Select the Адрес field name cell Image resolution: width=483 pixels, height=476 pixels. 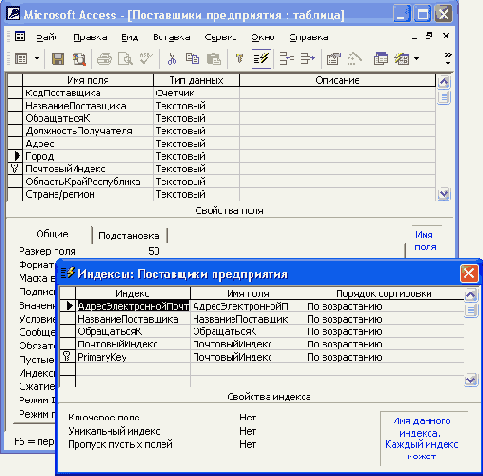(88, 144)
